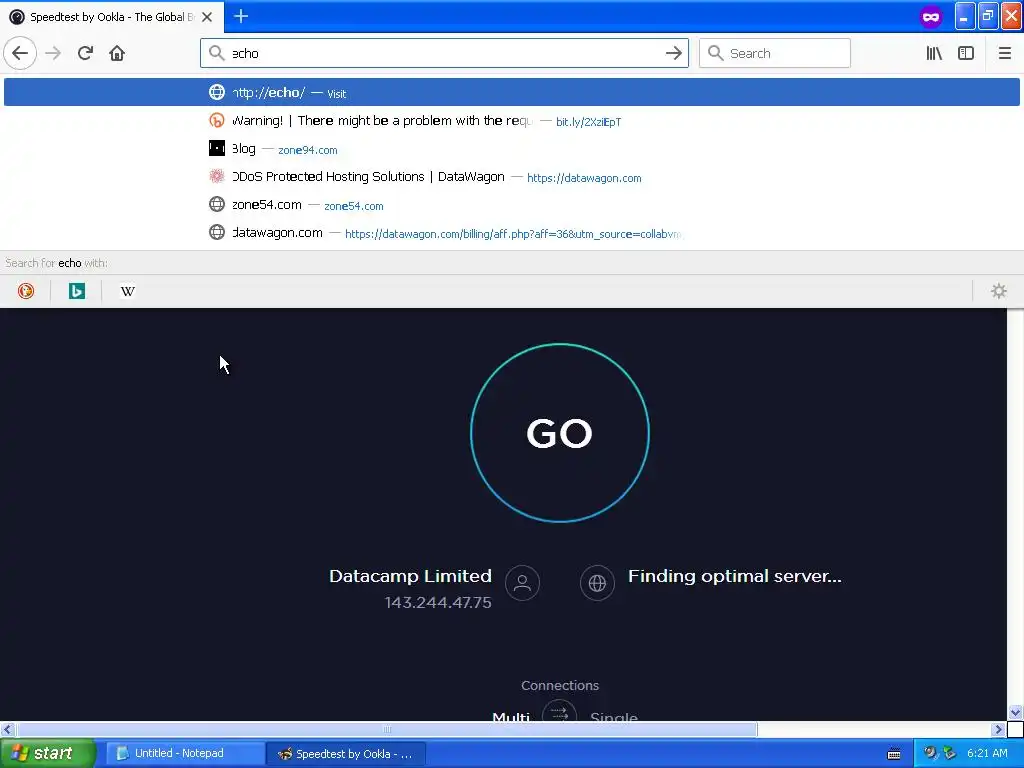Viewport: 1024px width, 768px height.
Task: Click Speedtest by Ookla taskbar button
Action: click(346, 753)
